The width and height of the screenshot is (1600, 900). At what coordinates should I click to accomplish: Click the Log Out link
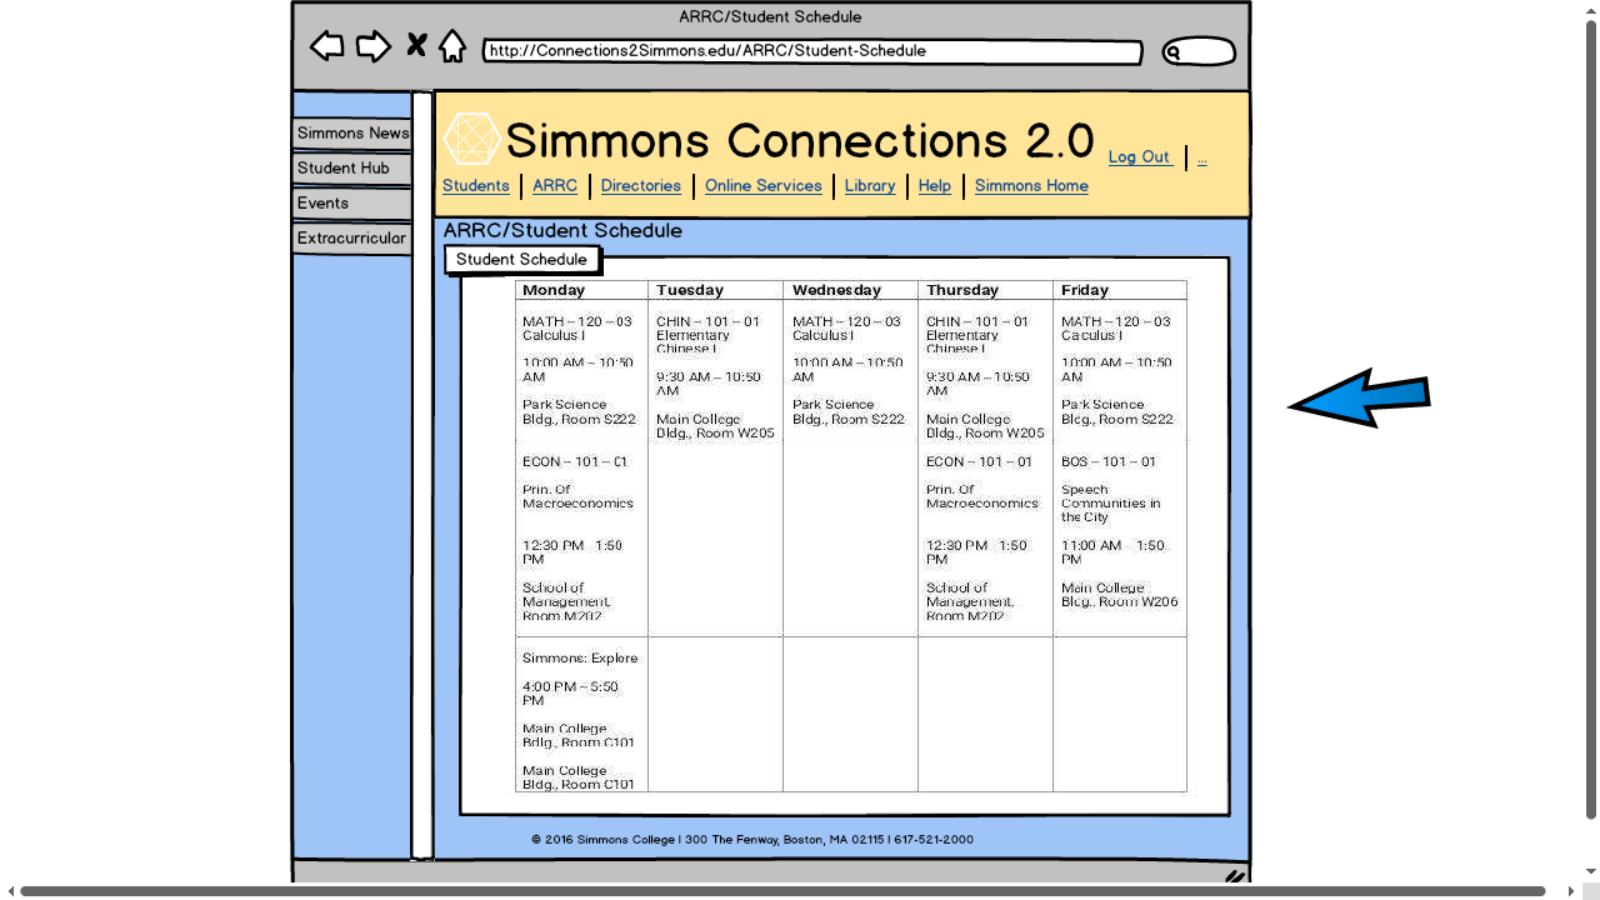click(1139, 157)
